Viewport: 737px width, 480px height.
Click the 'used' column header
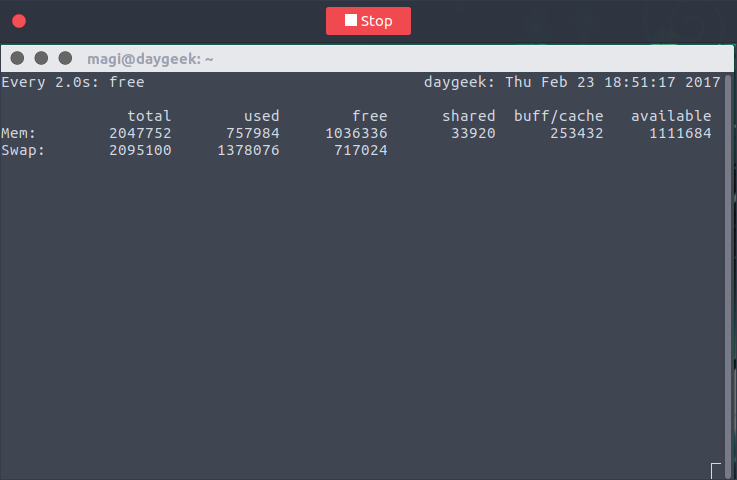(x=262, y=116)
